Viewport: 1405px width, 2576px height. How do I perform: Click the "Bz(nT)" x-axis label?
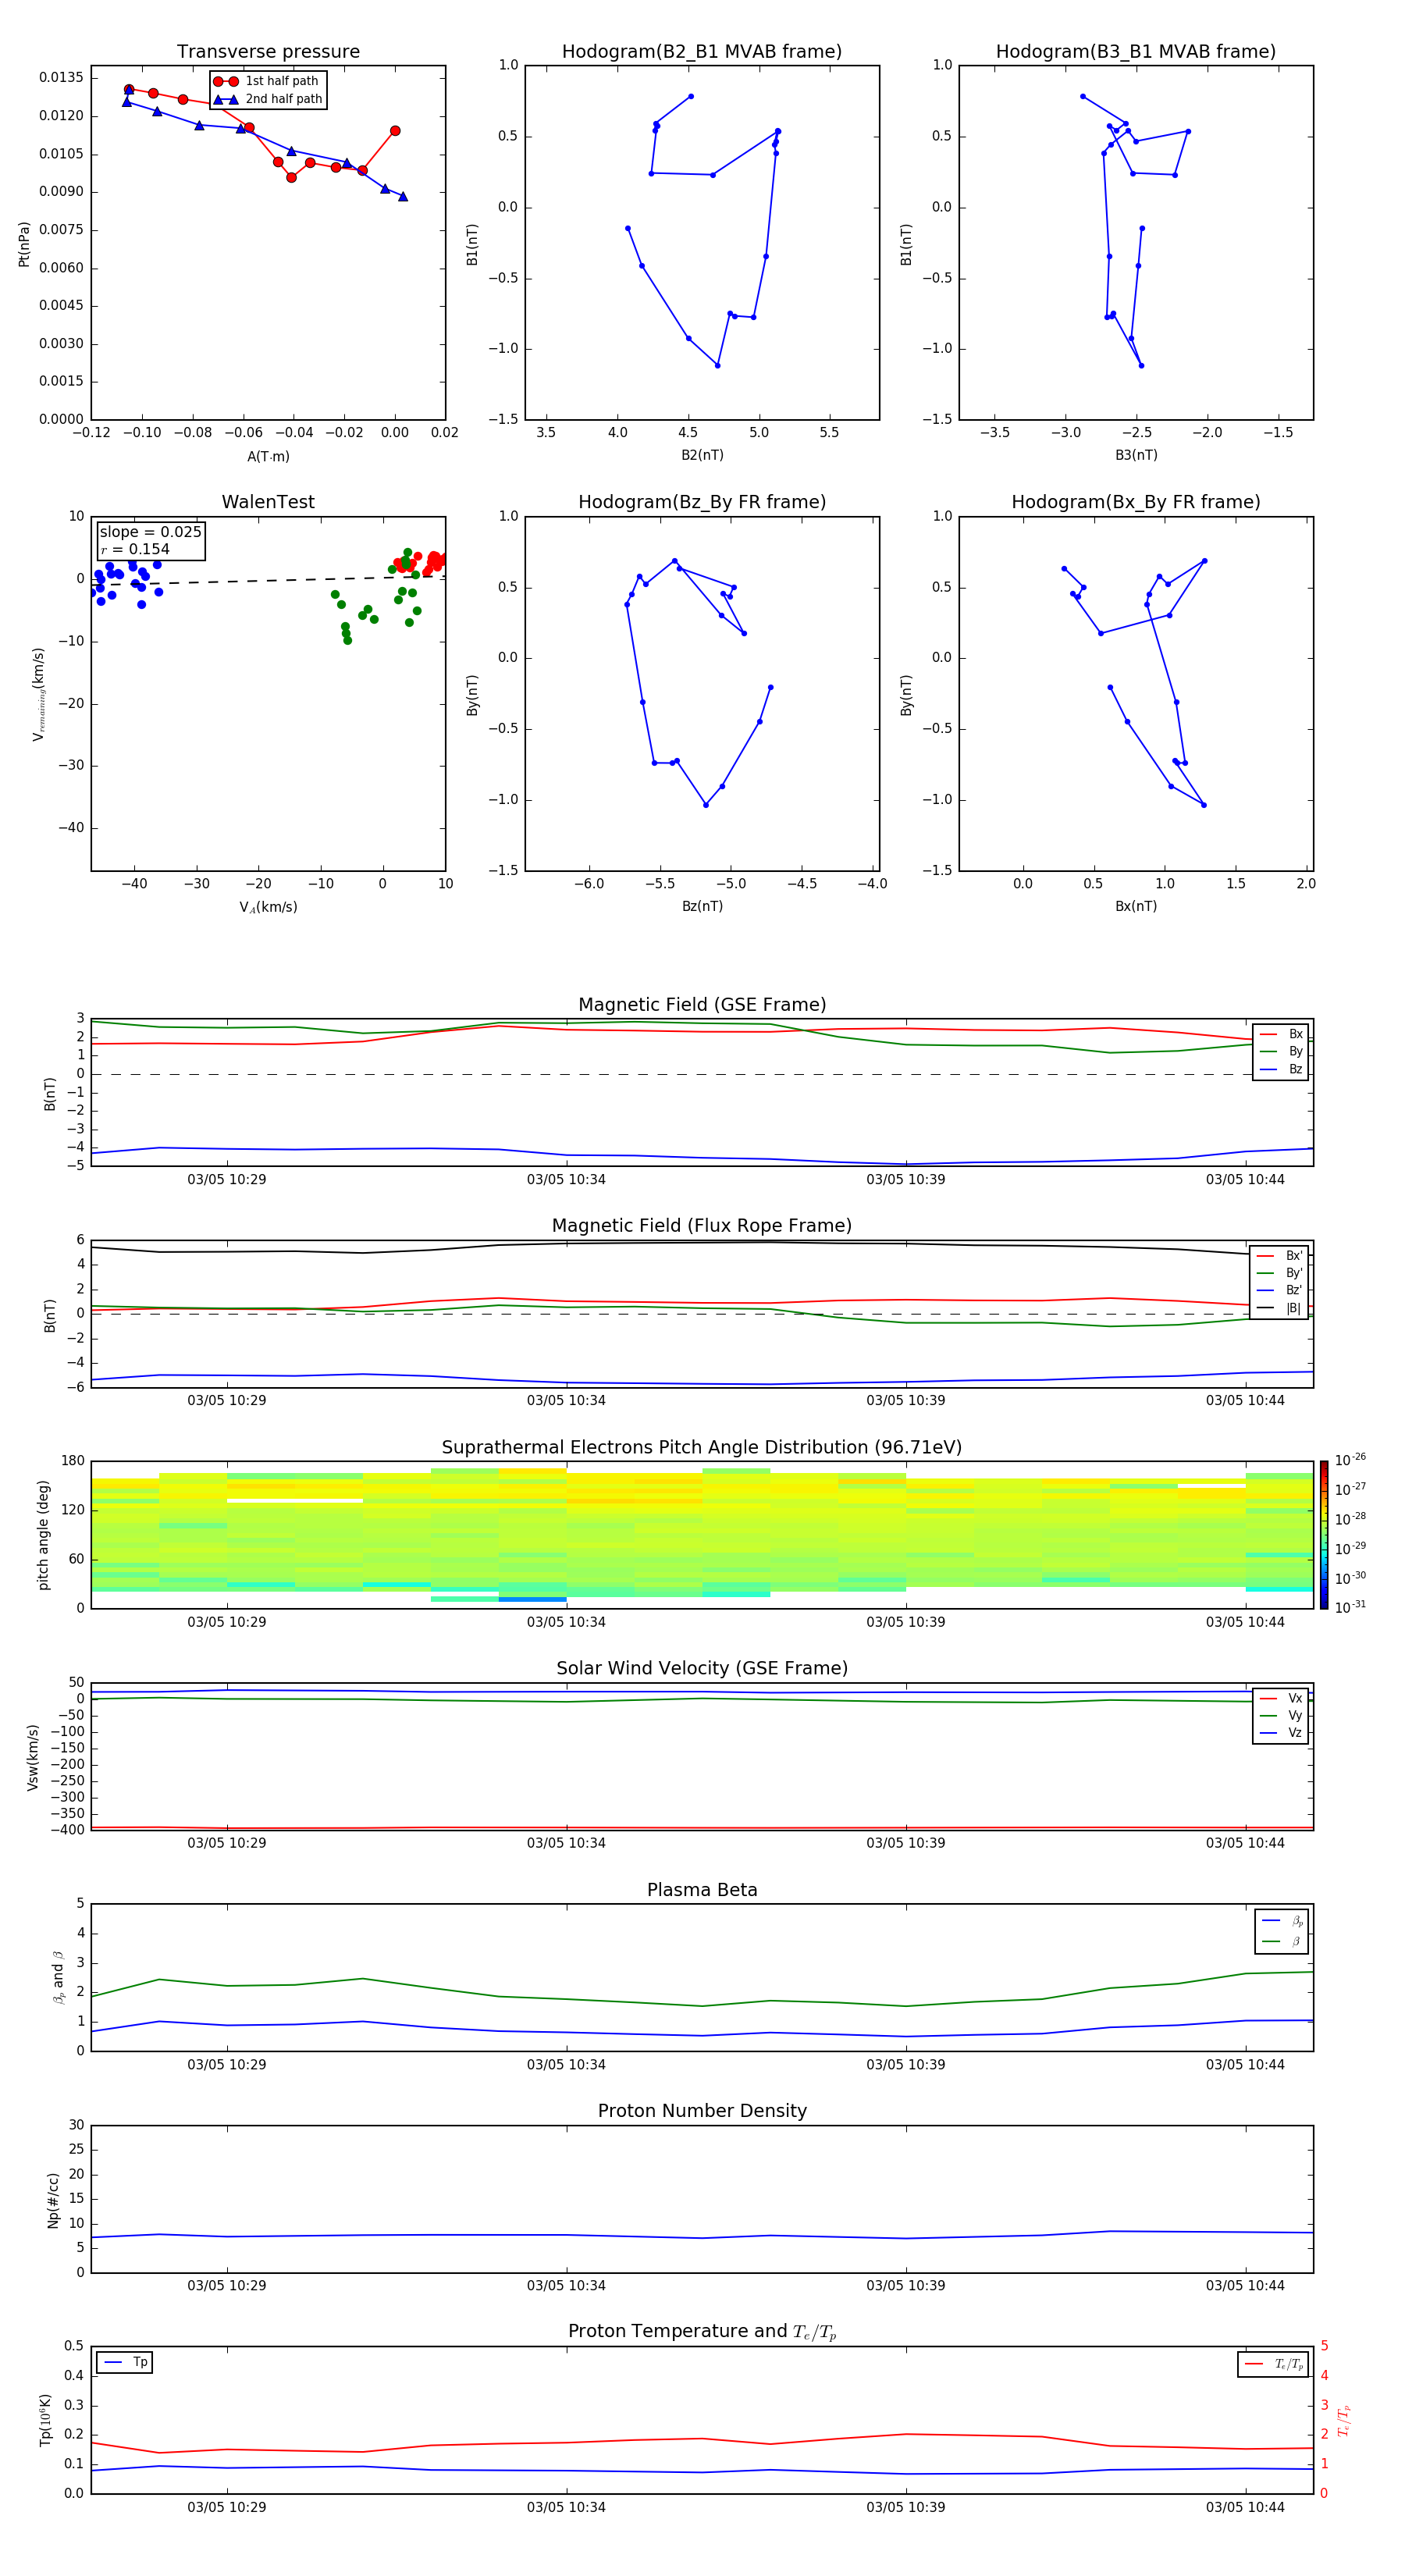click(x=702, y=906)
